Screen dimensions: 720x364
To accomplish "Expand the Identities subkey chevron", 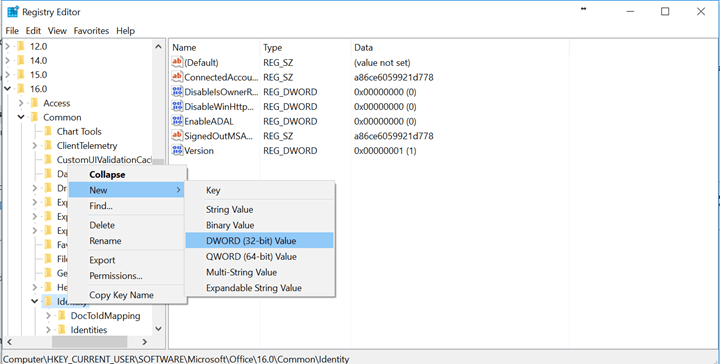I will [x=48, y=330].
